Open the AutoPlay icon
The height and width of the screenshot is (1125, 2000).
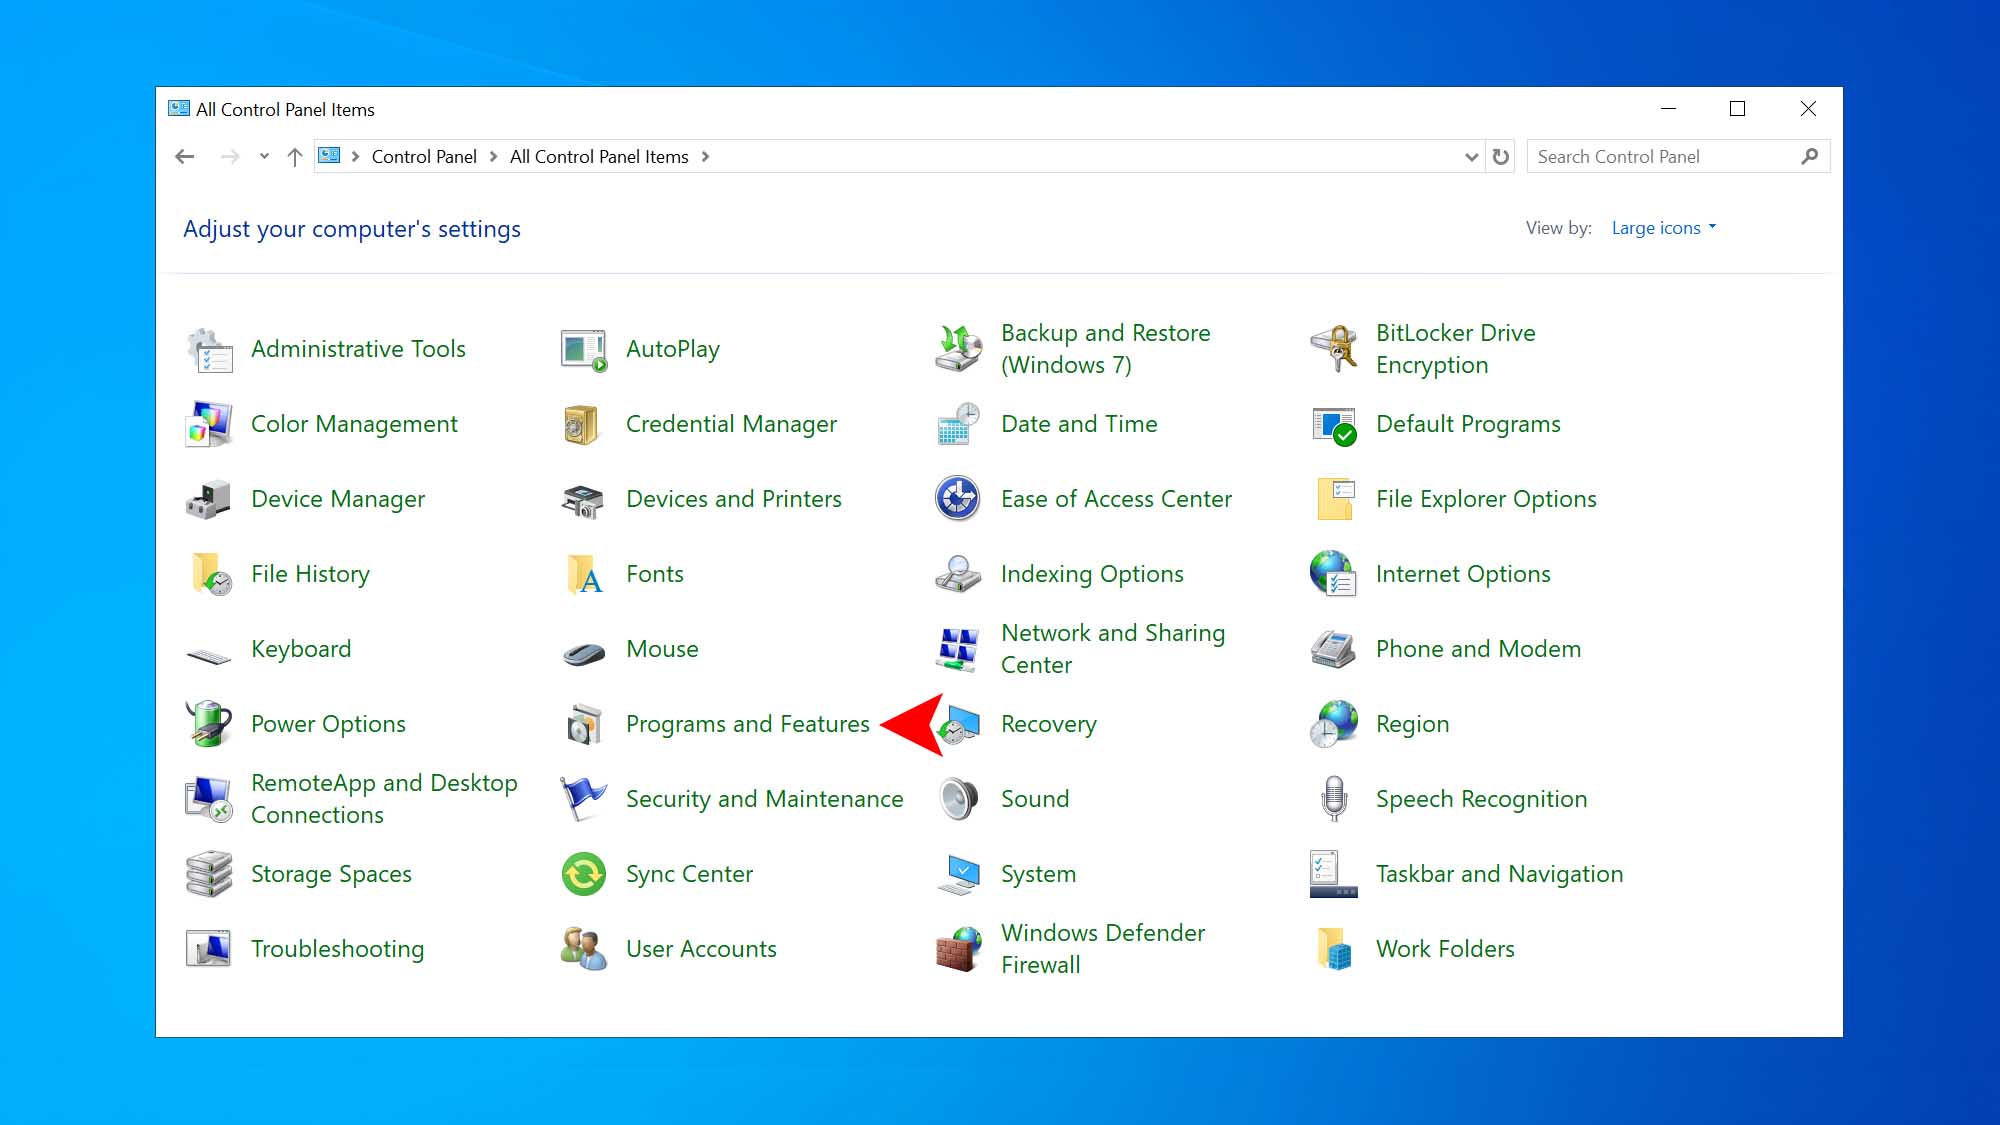coord(584,349)
